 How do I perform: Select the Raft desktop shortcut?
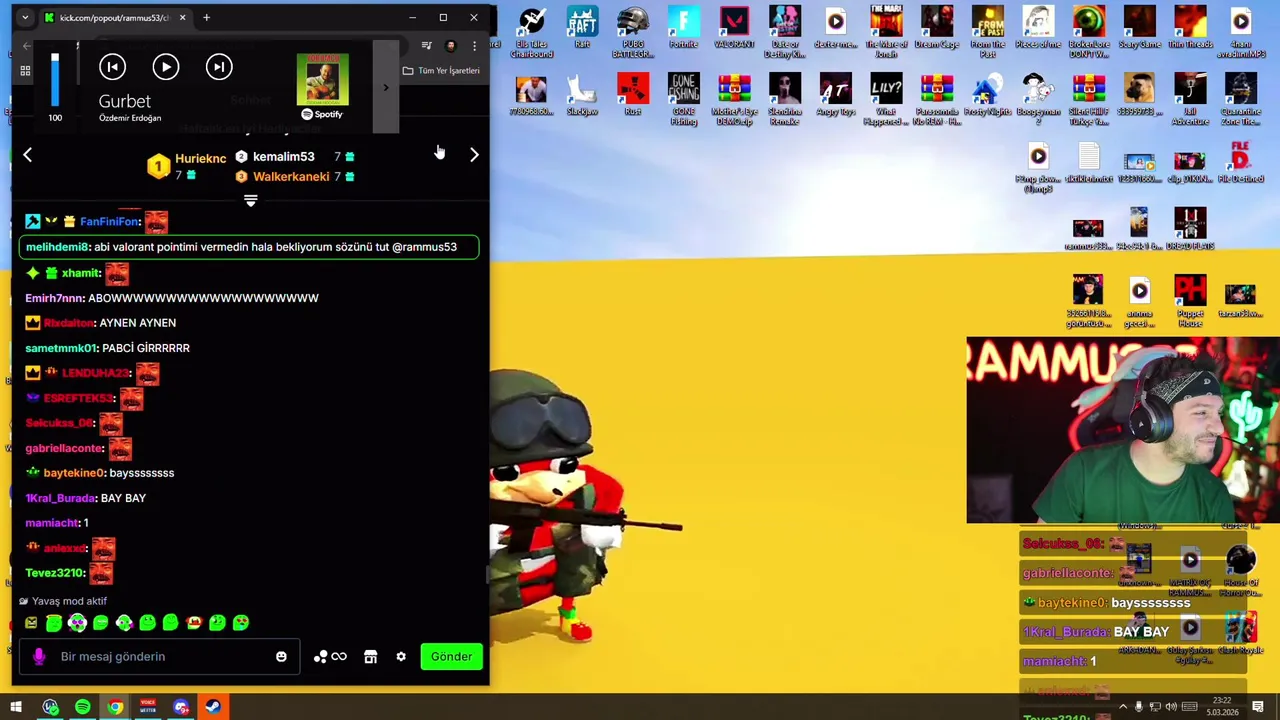coord(582,28)
